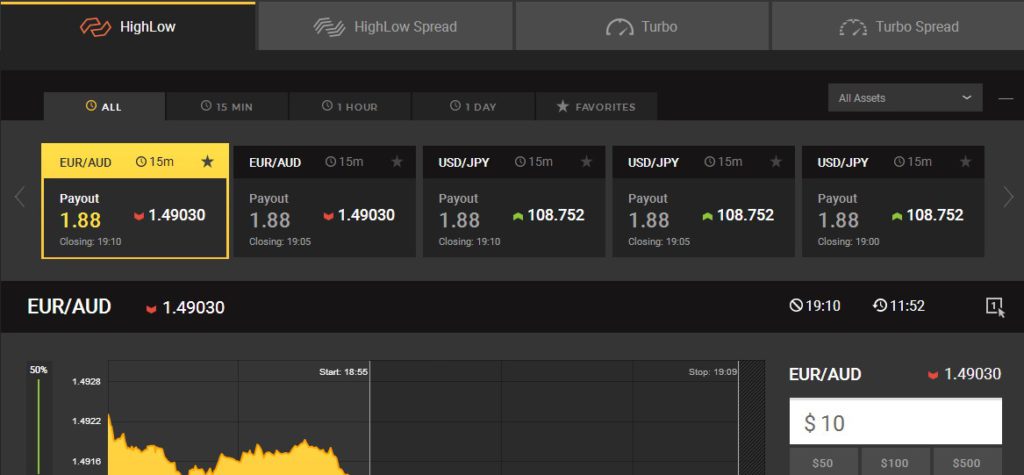Go to previous asset cards
The height and width of the screenshot is (475, 1024).
(x=20, y=197)
